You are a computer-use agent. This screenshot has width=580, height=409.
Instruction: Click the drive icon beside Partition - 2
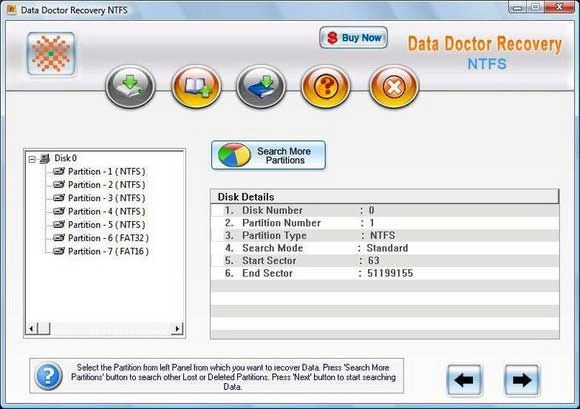point(59,185)
